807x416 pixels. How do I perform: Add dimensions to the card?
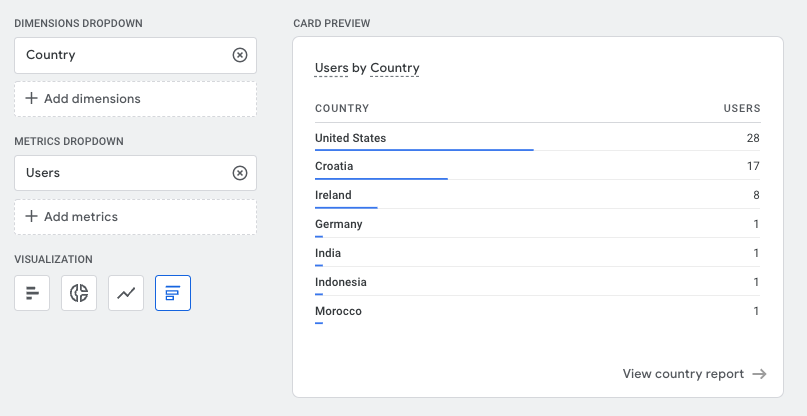pyautogui.click(x=135, y=99)
